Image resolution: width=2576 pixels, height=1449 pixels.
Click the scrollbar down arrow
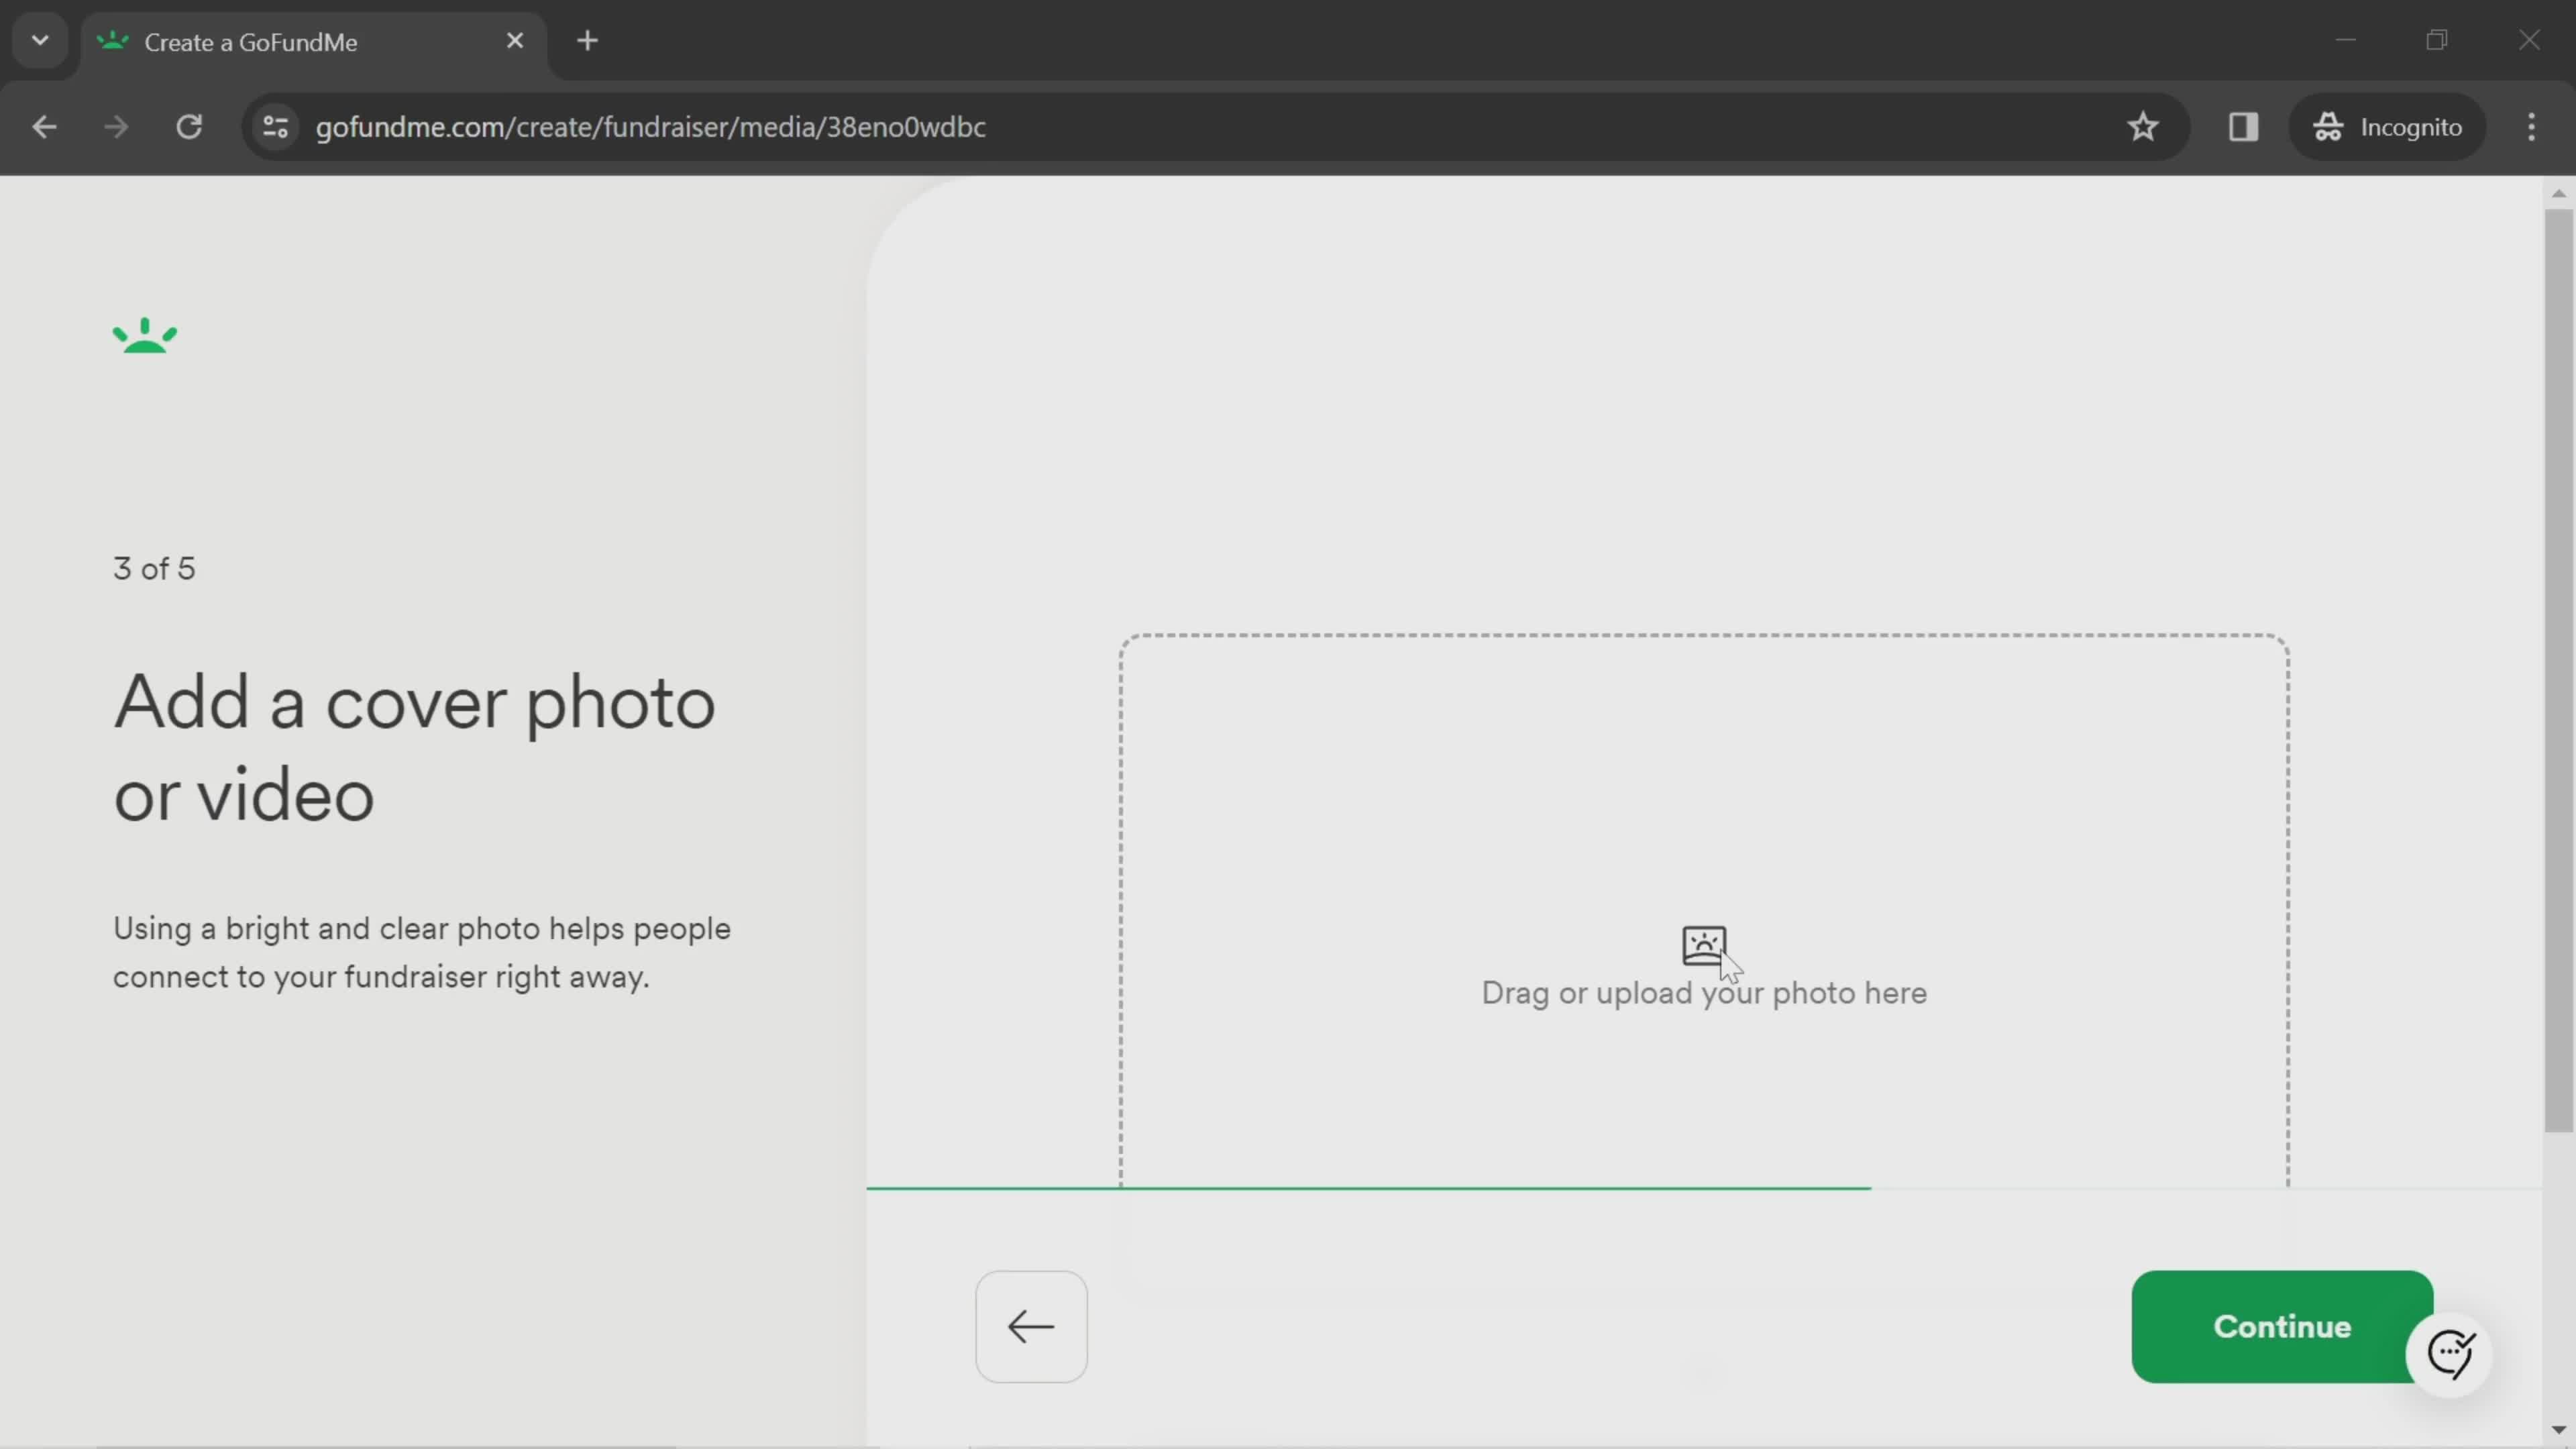pos(2558,1430)
